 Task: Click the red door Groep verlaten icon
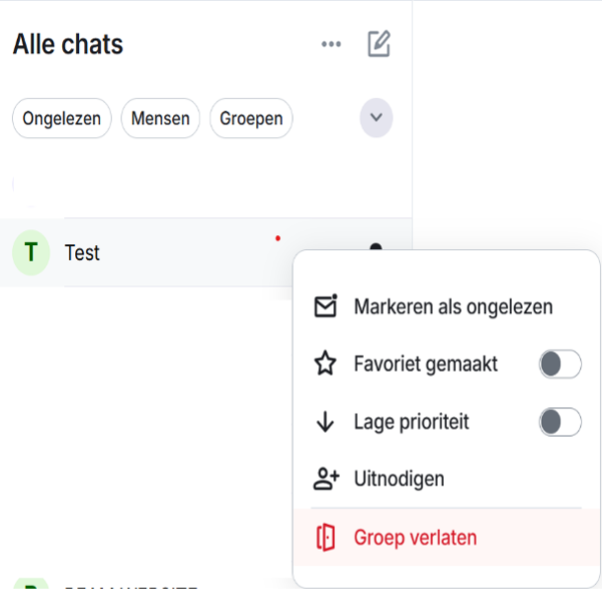click(325, 537)
